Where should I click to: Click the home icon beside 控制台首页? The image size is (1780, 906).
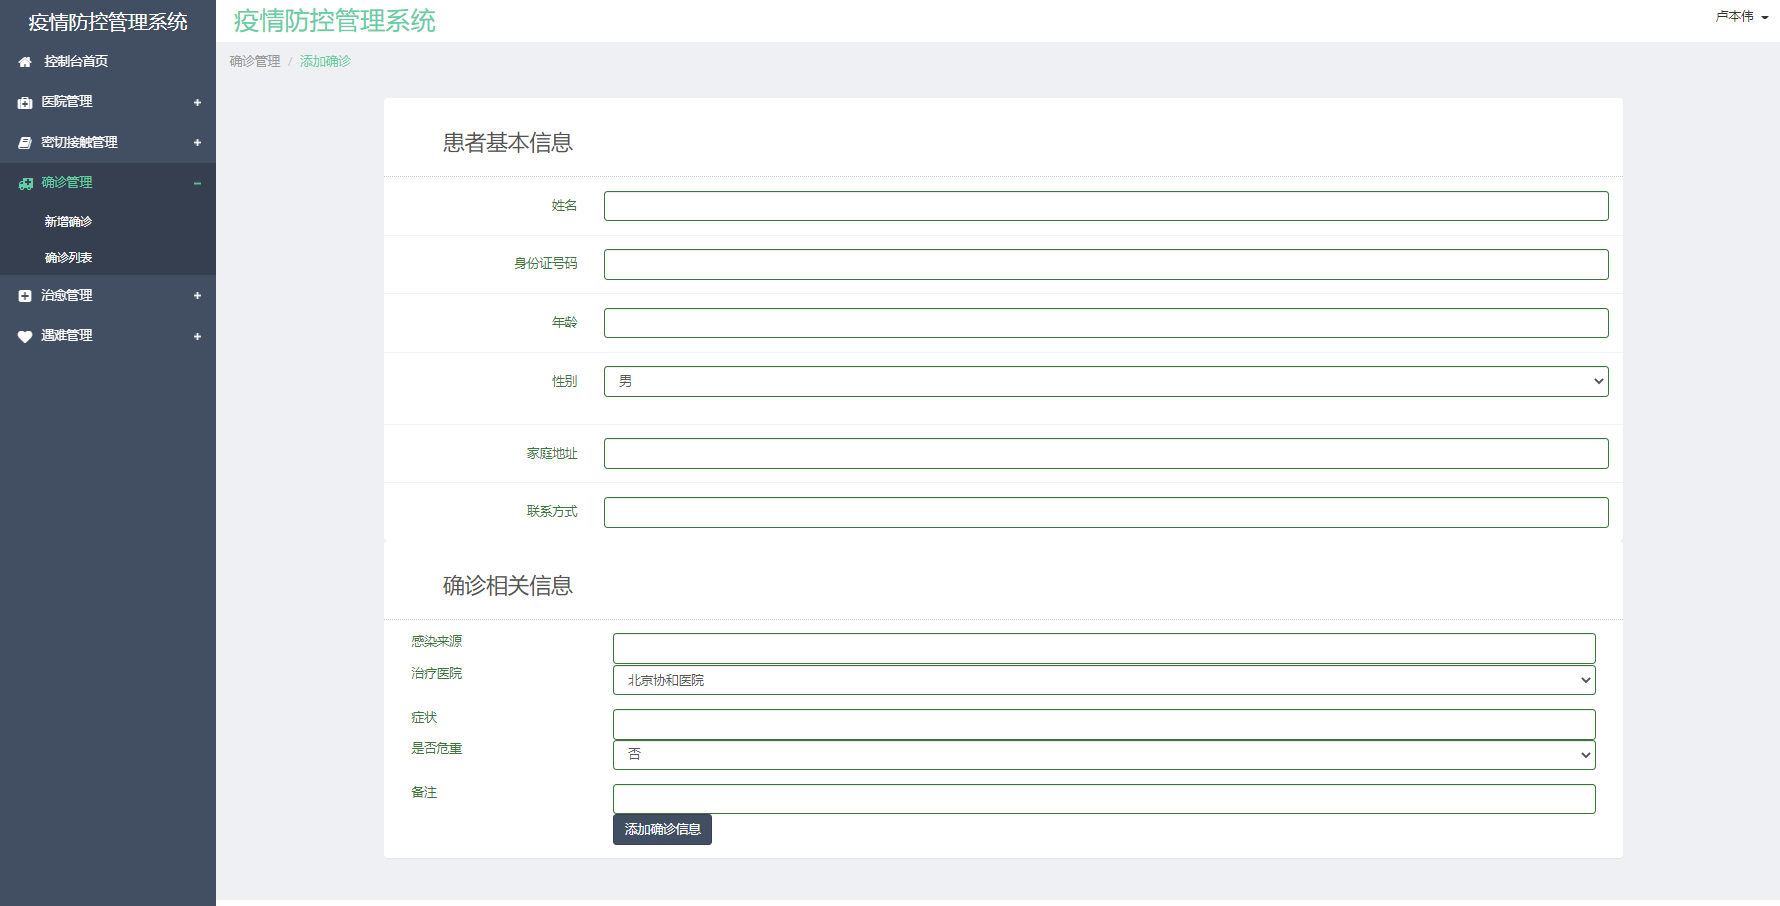click(x=25, y=62)
